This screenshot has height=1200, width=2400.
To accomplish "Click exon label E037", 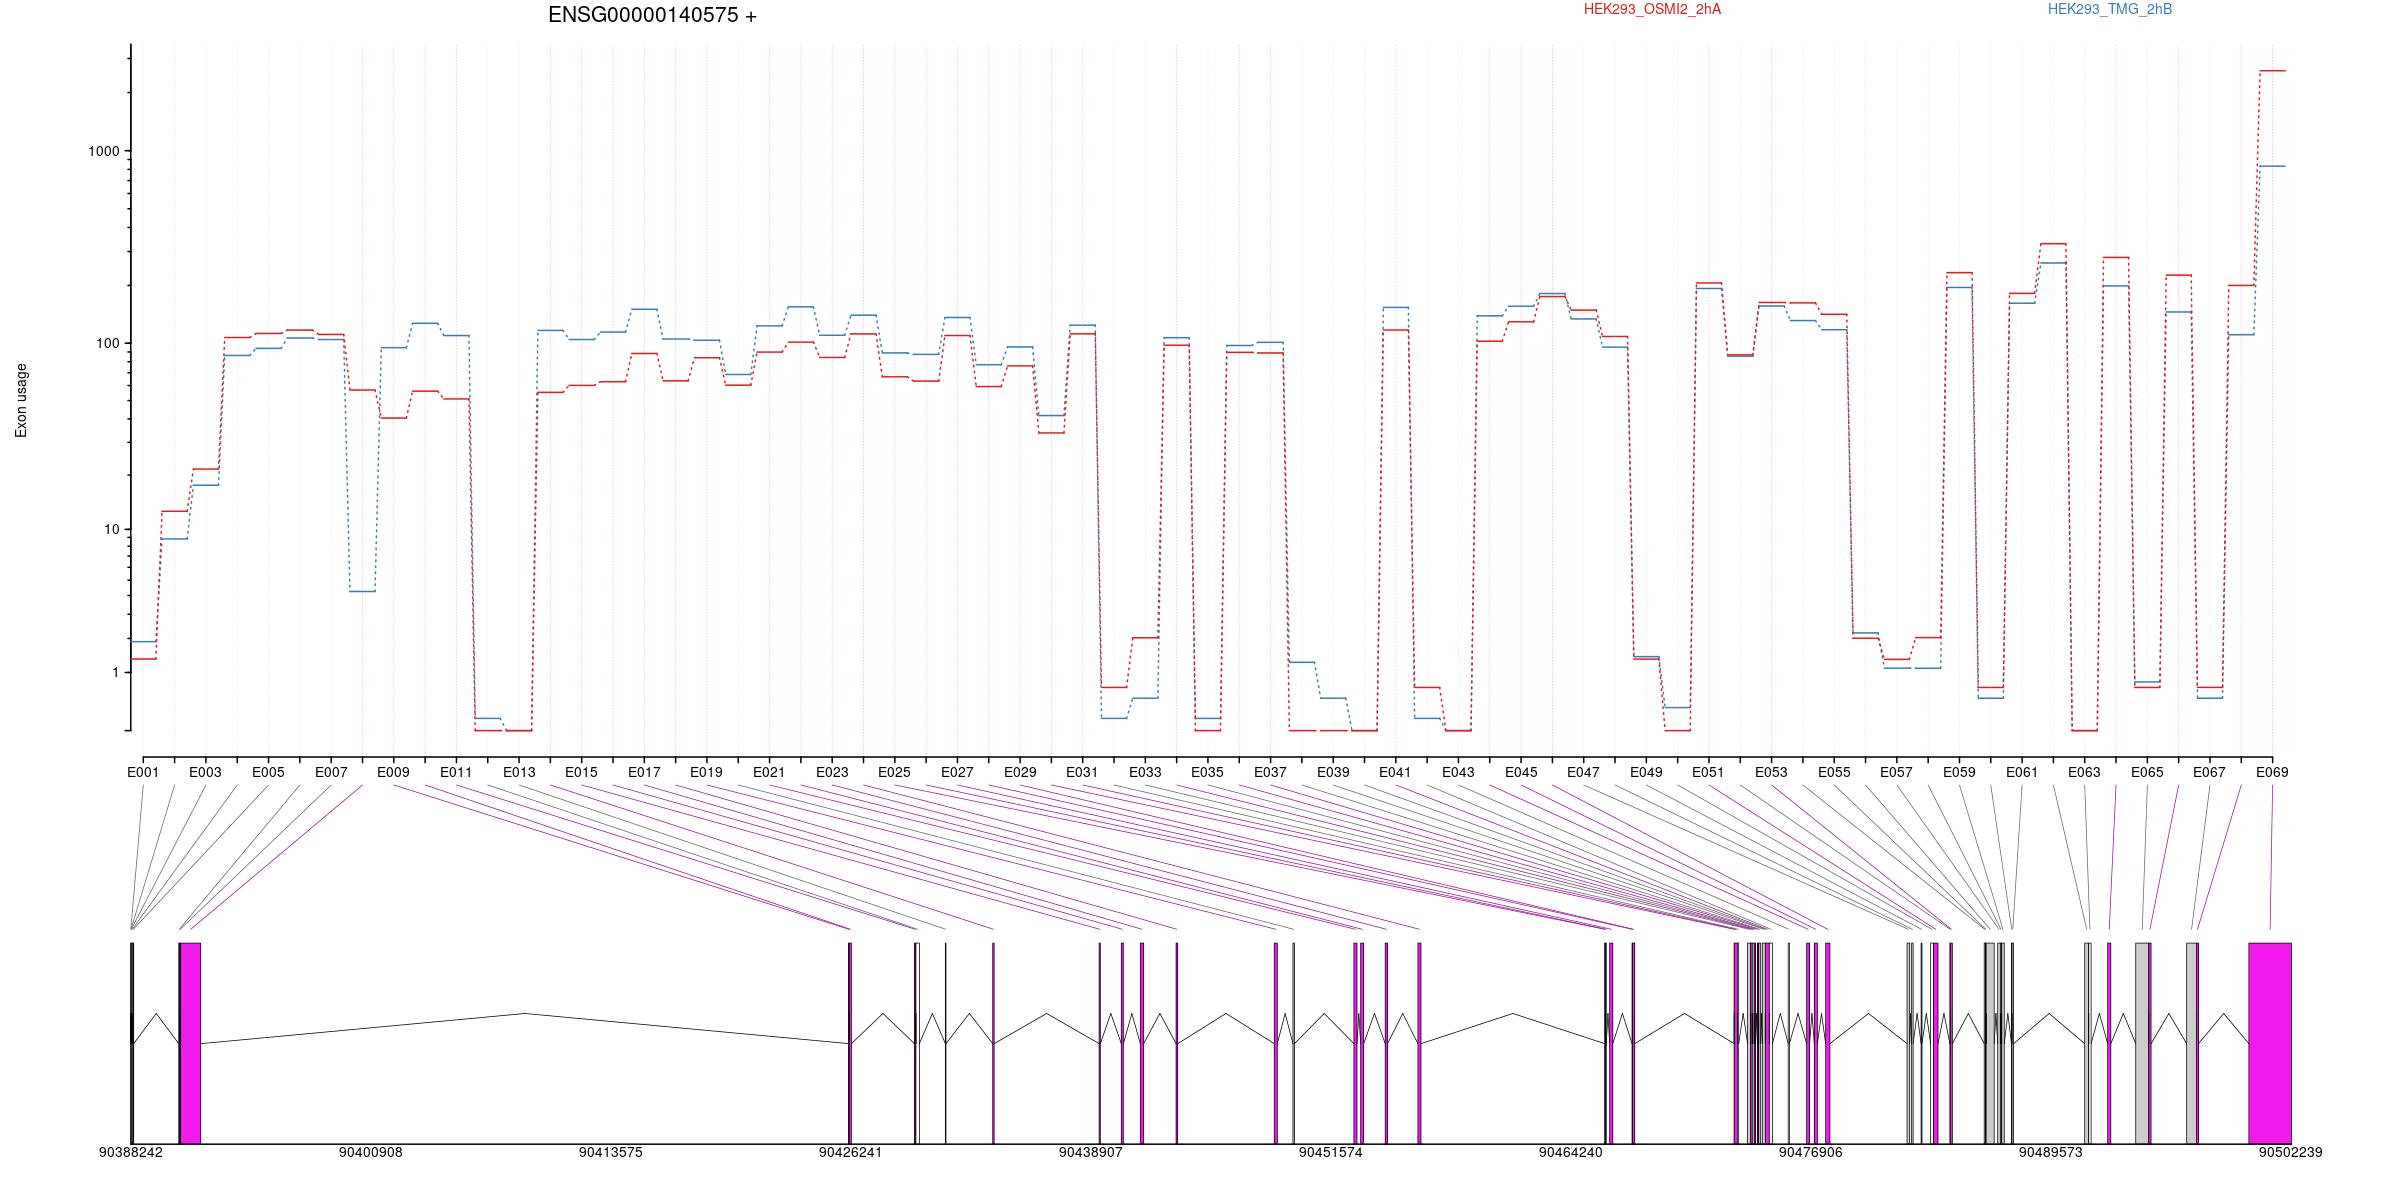I will point(1270,772).
